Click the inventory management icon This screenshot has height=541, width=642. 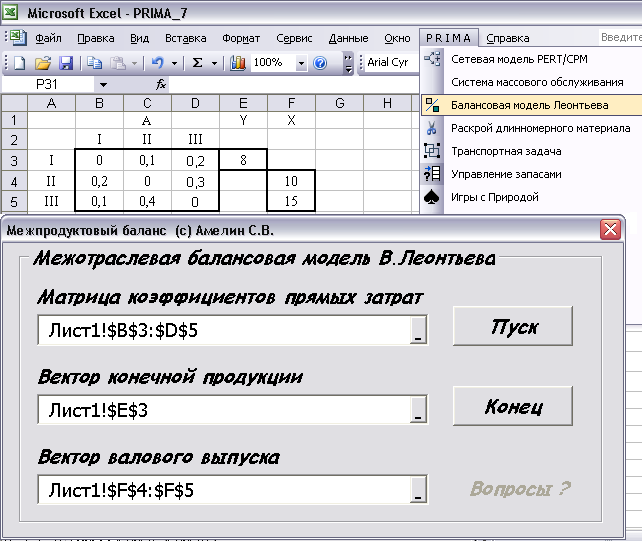pyautogui.click(x=432, y=174)
